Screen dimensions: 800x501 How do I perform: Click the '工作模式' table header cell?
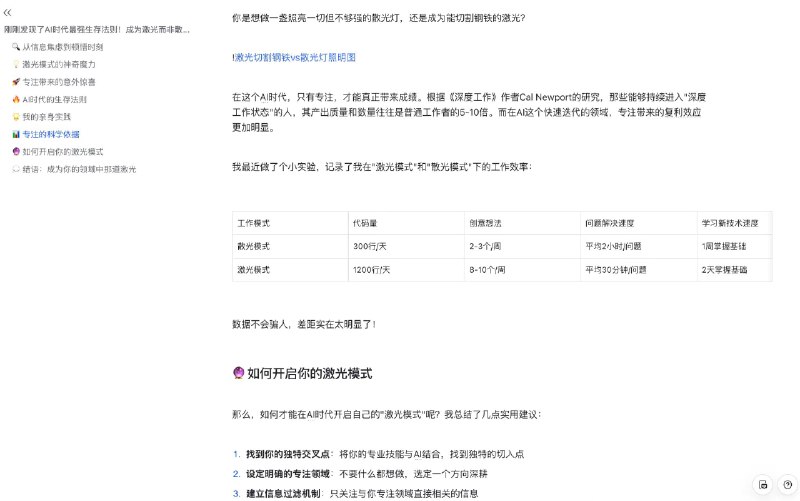290,223
